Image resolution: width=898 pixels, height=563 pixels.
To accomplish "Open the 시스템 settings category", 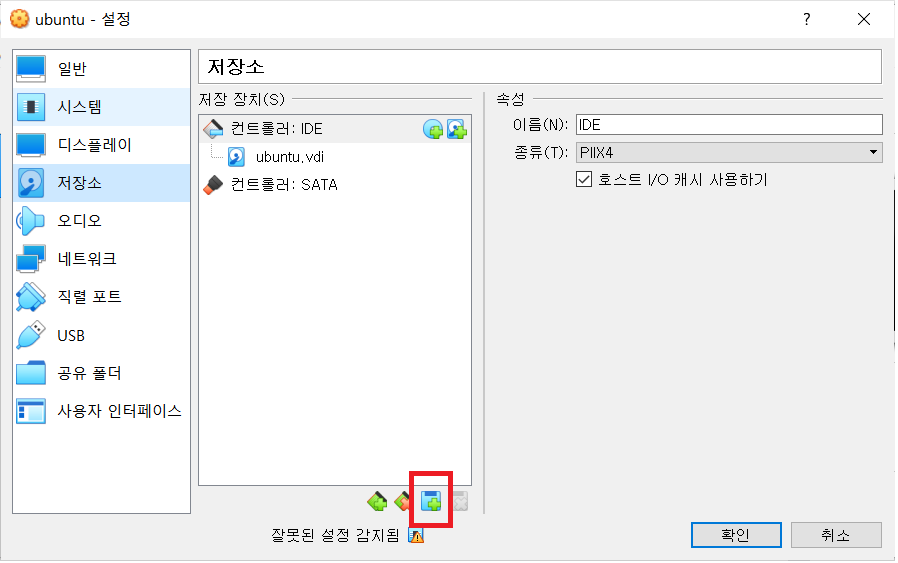I will [102, 107].
